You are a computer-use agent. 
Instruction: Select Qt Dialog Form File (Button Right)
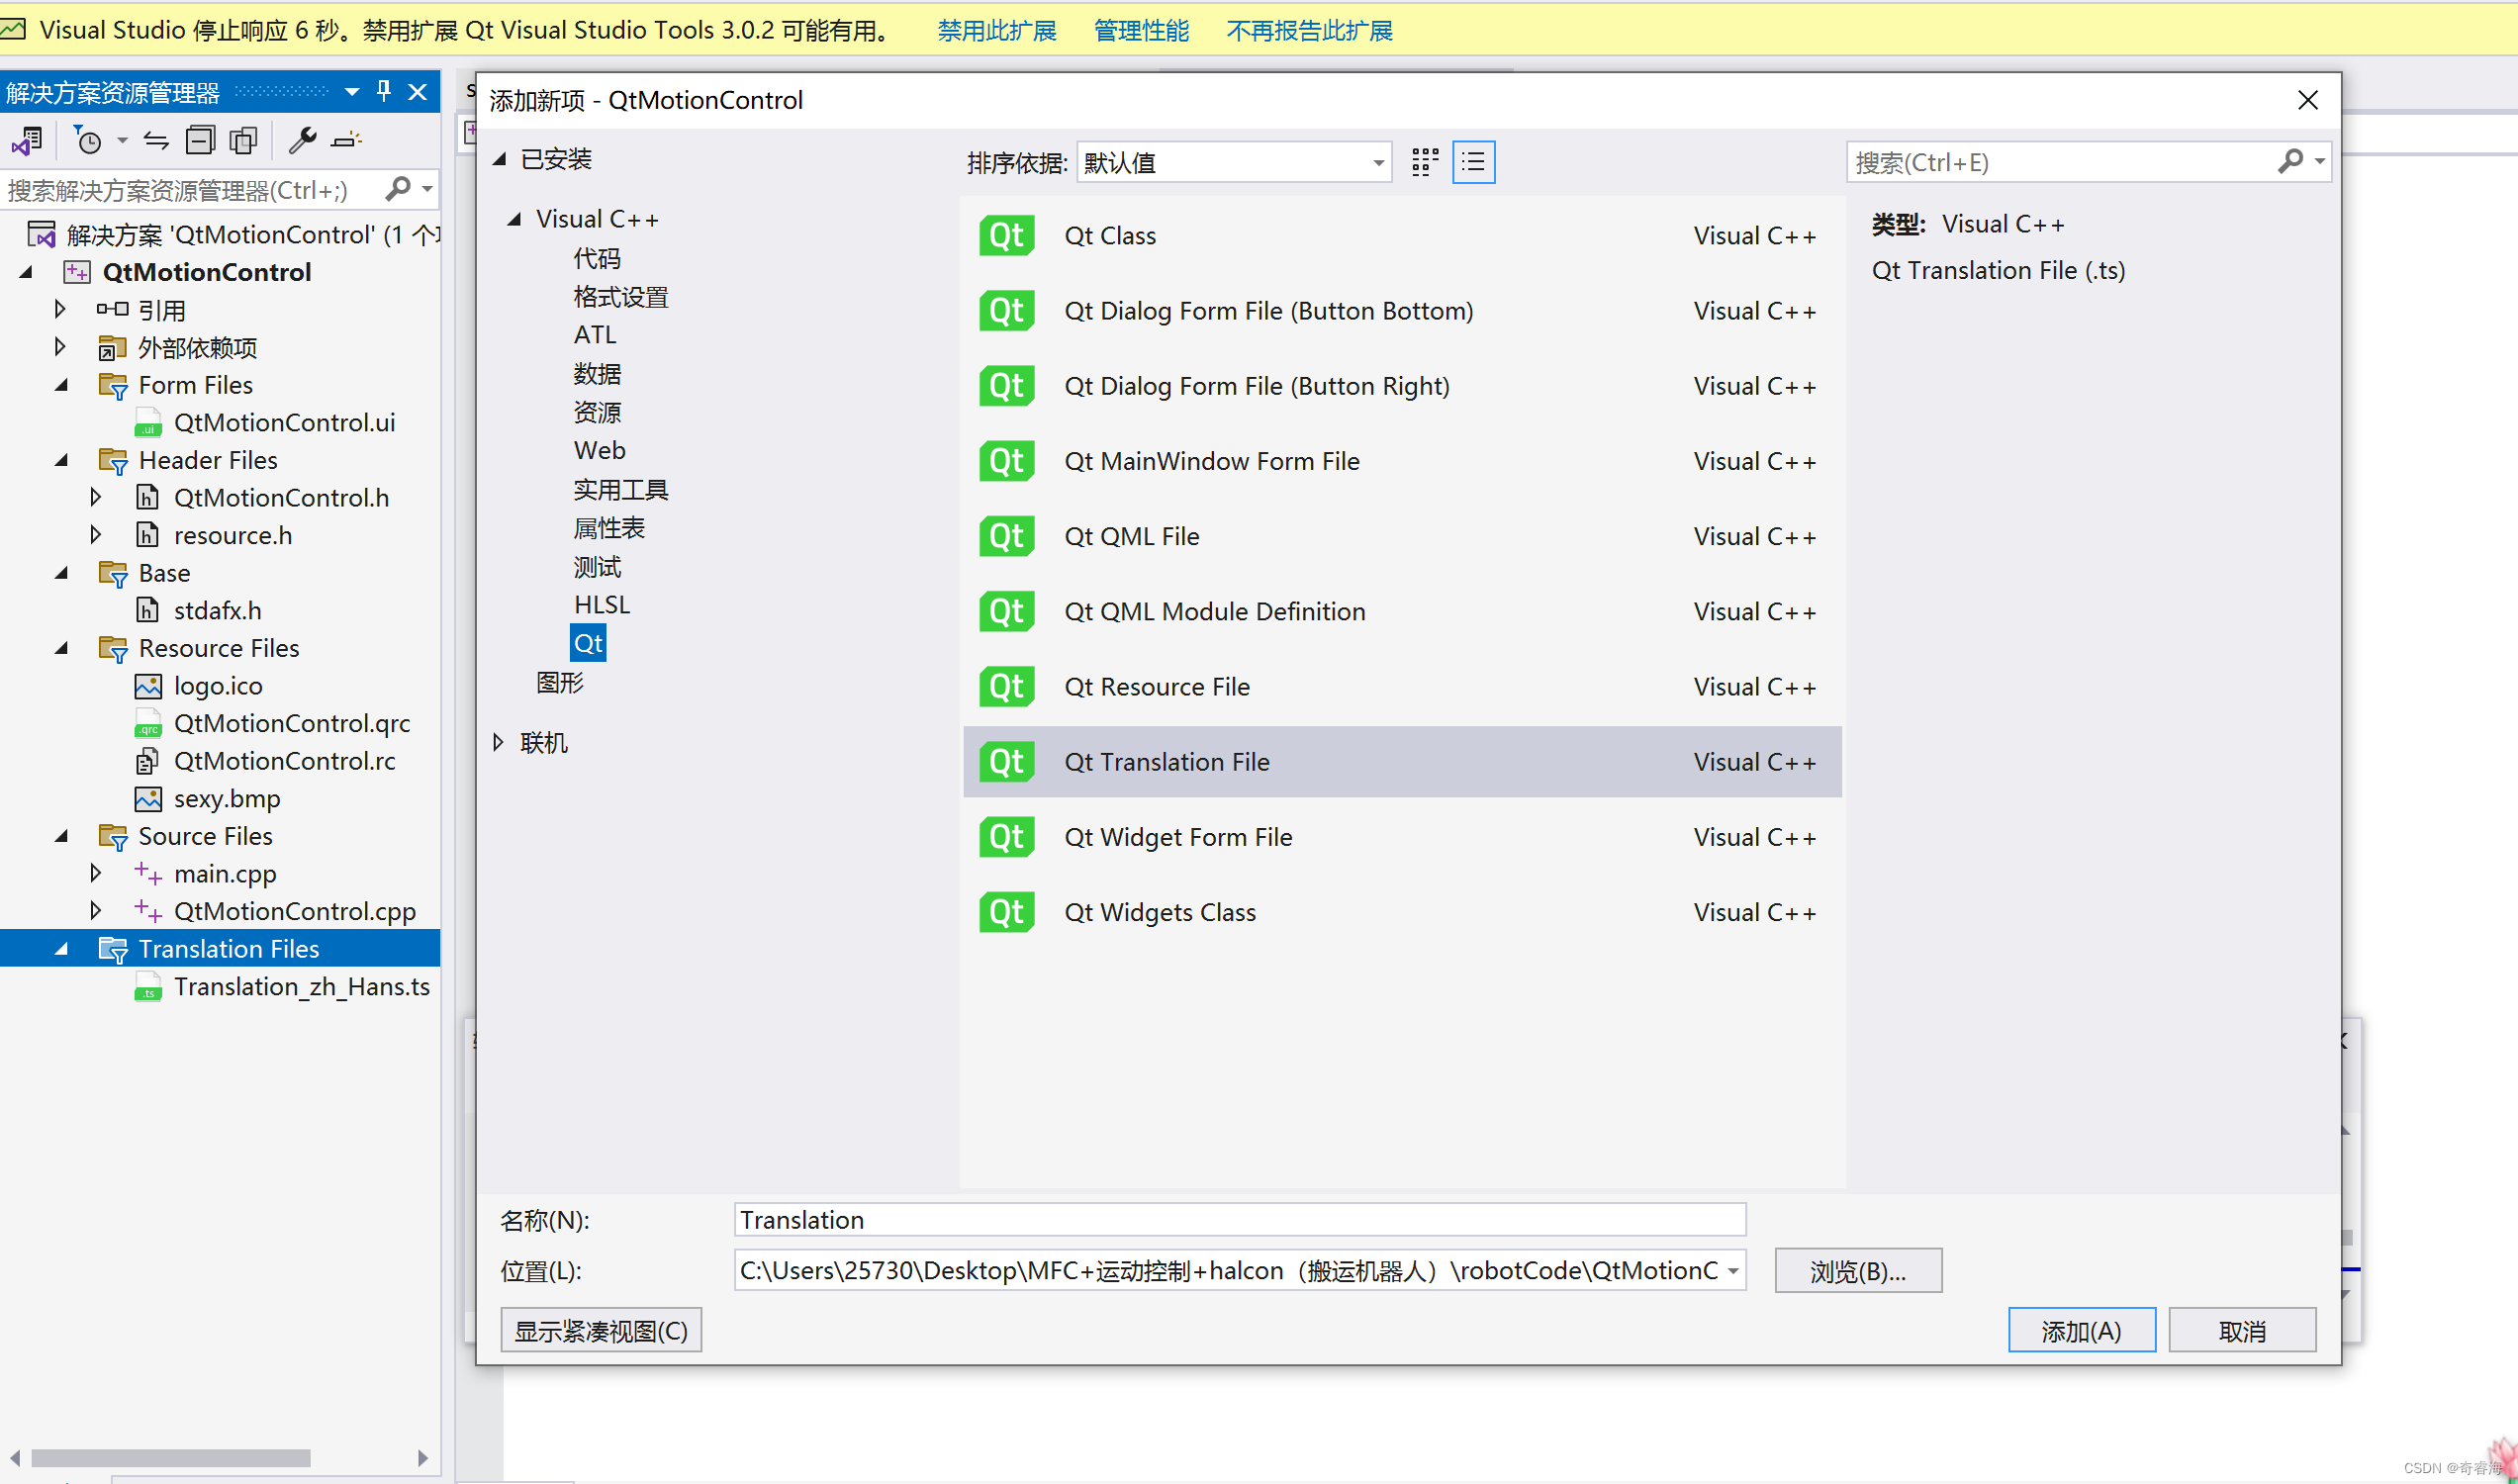coord(1401,386)
